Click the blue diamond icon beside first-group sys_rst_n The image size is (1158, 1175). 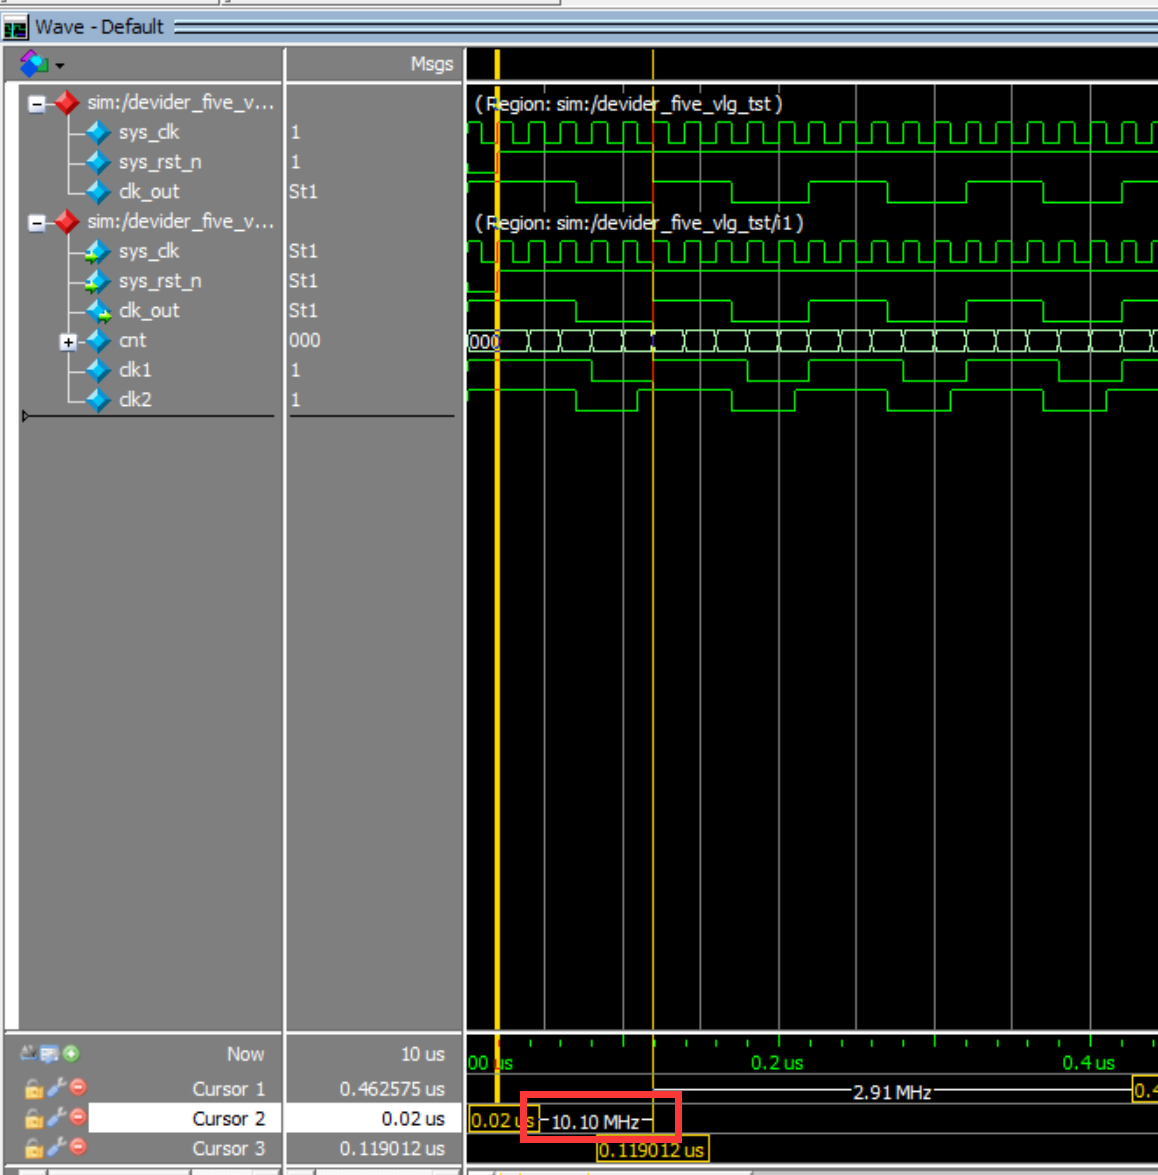click(98, 162)
